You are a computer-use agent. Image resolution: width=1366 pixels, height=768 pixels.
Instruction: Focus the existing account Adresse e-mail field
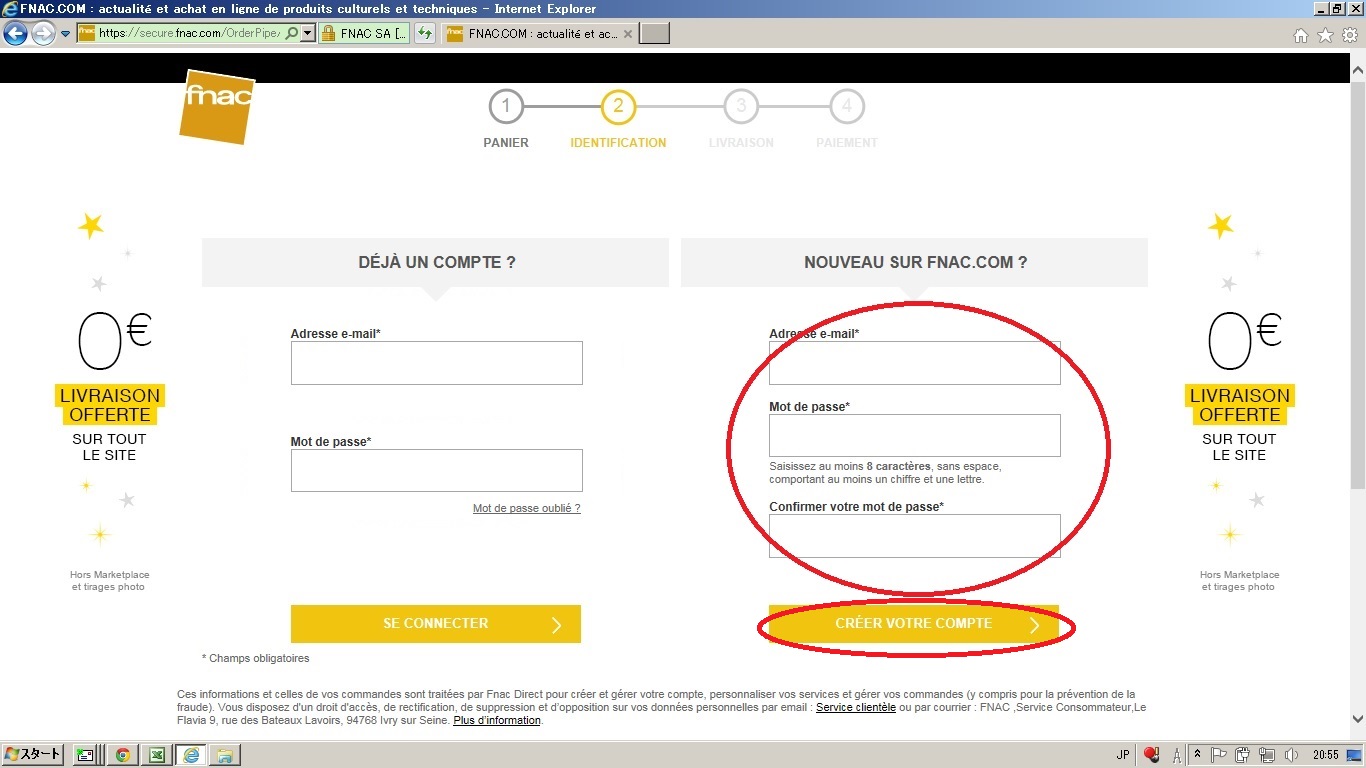436,363
